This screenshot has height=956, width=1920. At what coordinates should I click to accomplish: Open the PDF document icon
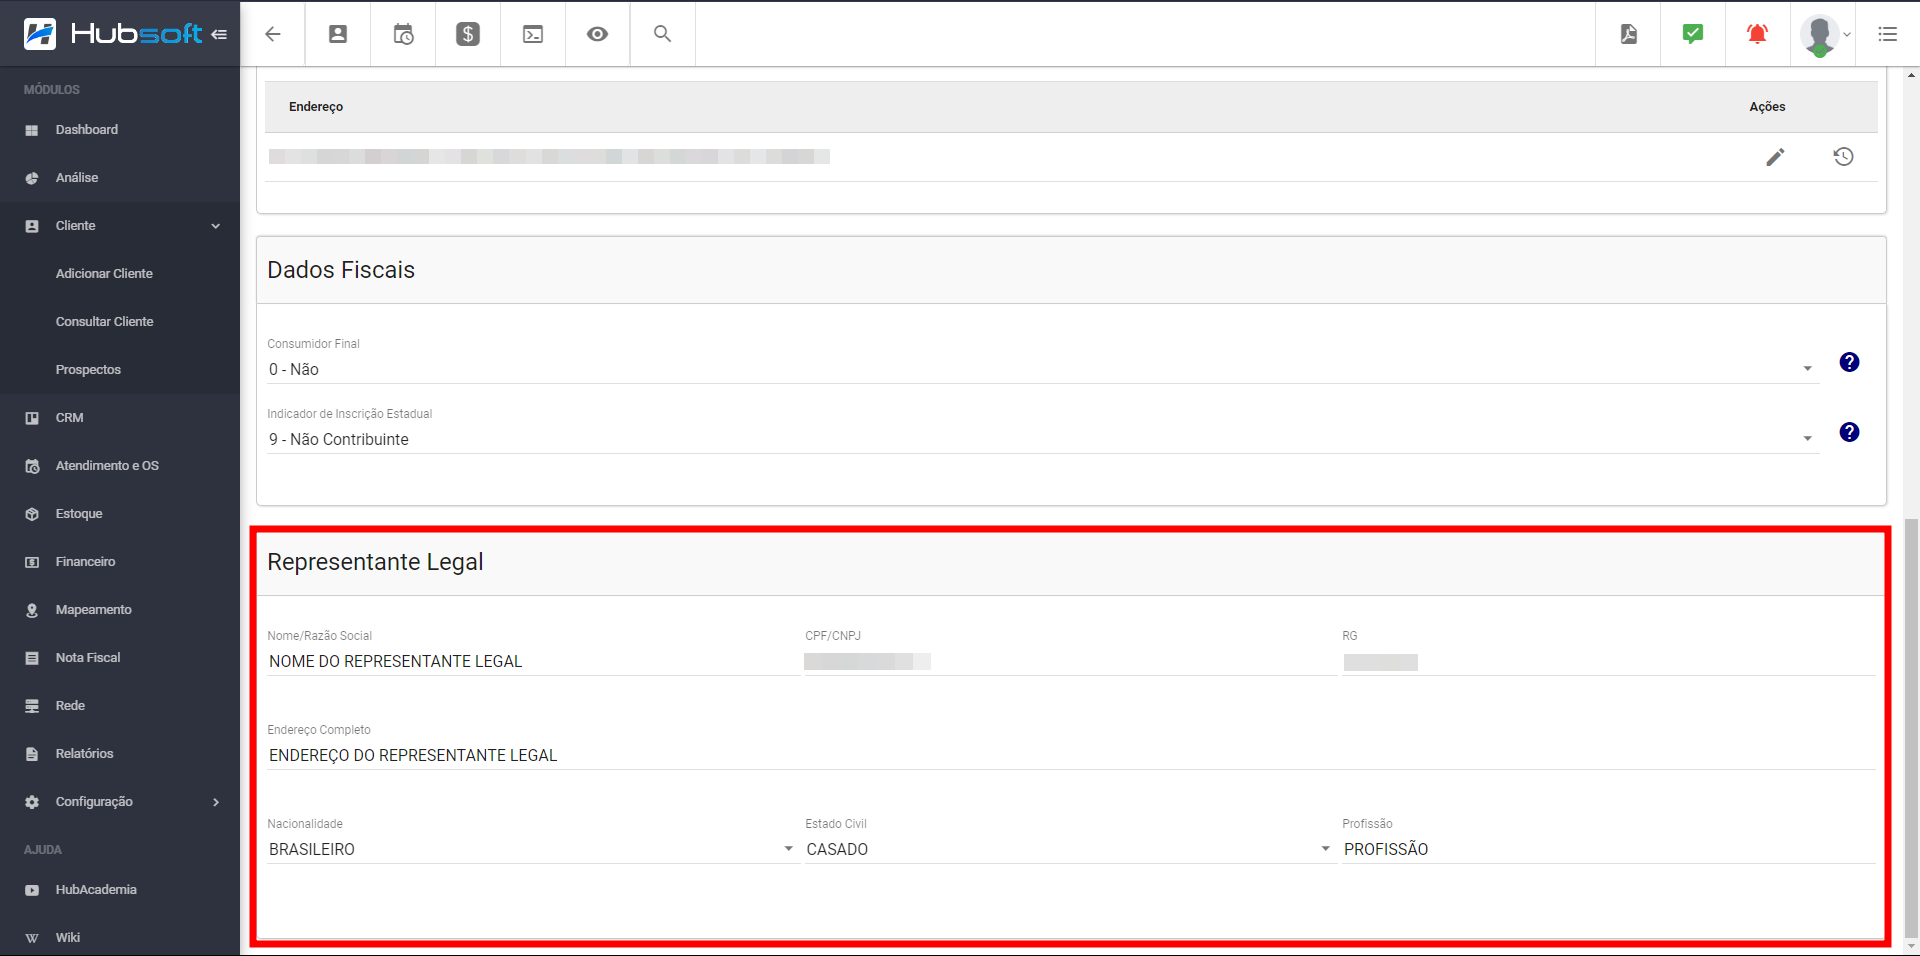(1628, 34)
